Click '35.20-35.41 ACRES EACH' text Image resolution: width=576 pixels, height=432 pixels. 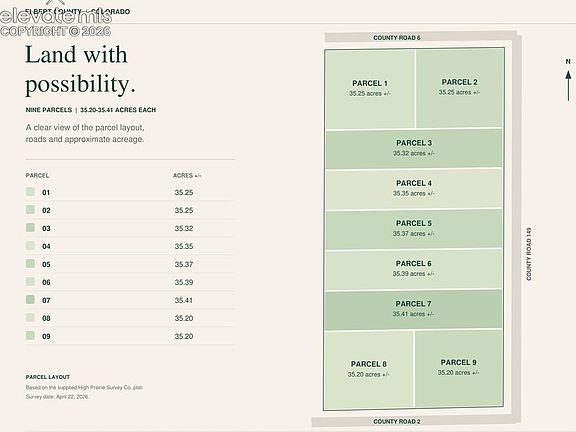(x=118, y=110)
